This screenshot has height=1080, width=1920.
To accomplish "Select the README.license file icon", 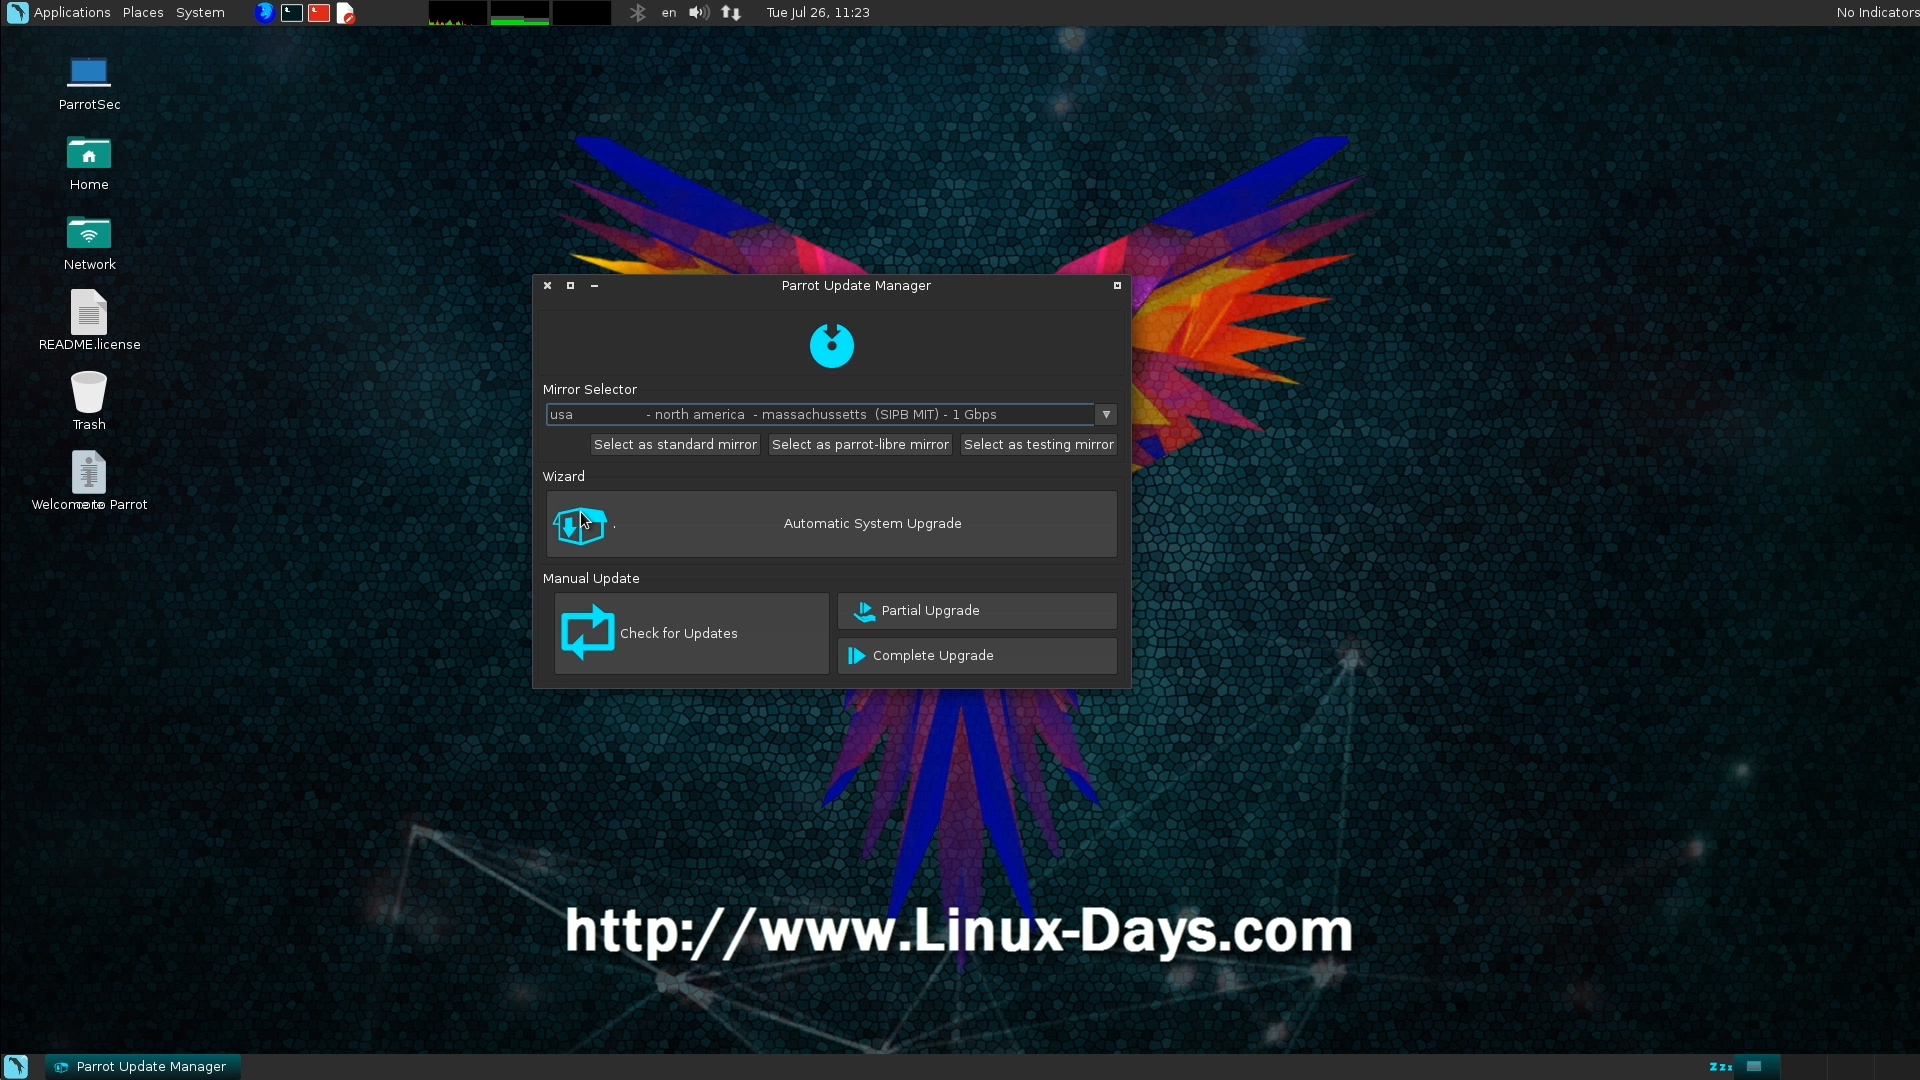I will tap(89, 321).
